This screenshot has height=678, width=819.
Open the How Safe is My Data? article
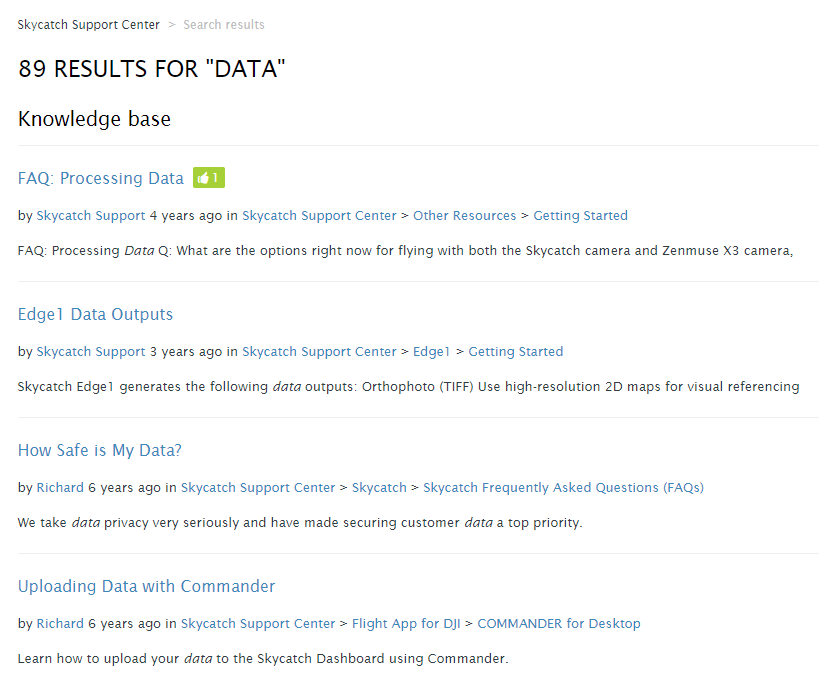(x=100, y=450)
